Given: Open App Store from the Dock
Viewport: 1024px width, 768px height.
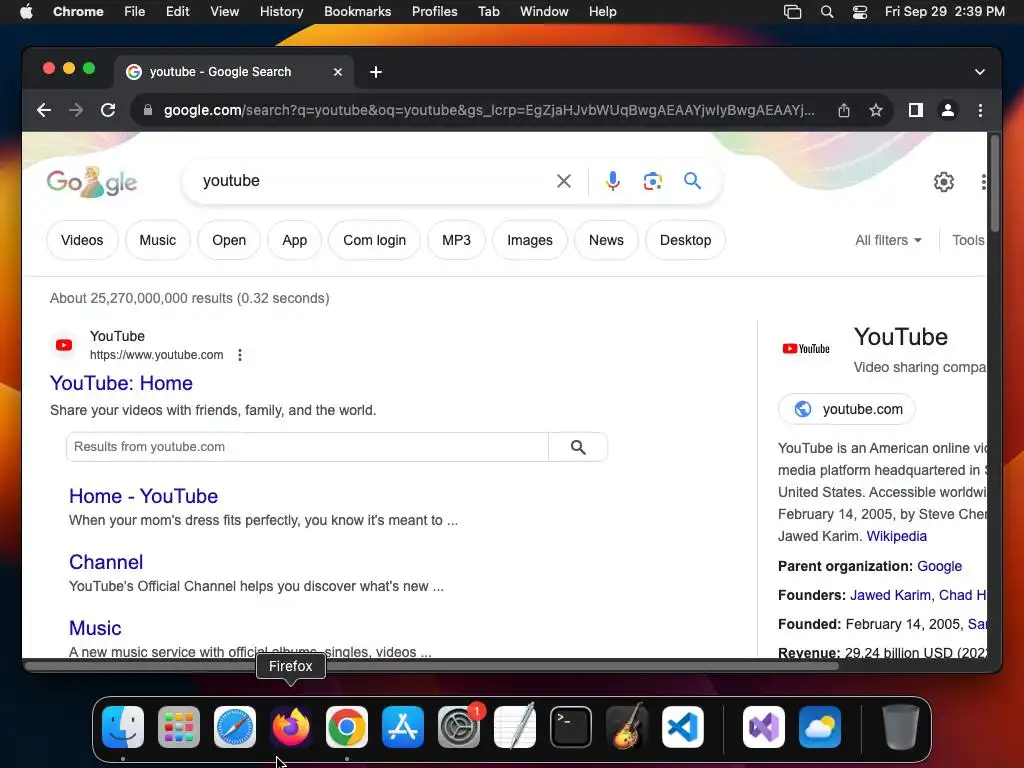Looking at the screenshot, I should tap(403, 727).
